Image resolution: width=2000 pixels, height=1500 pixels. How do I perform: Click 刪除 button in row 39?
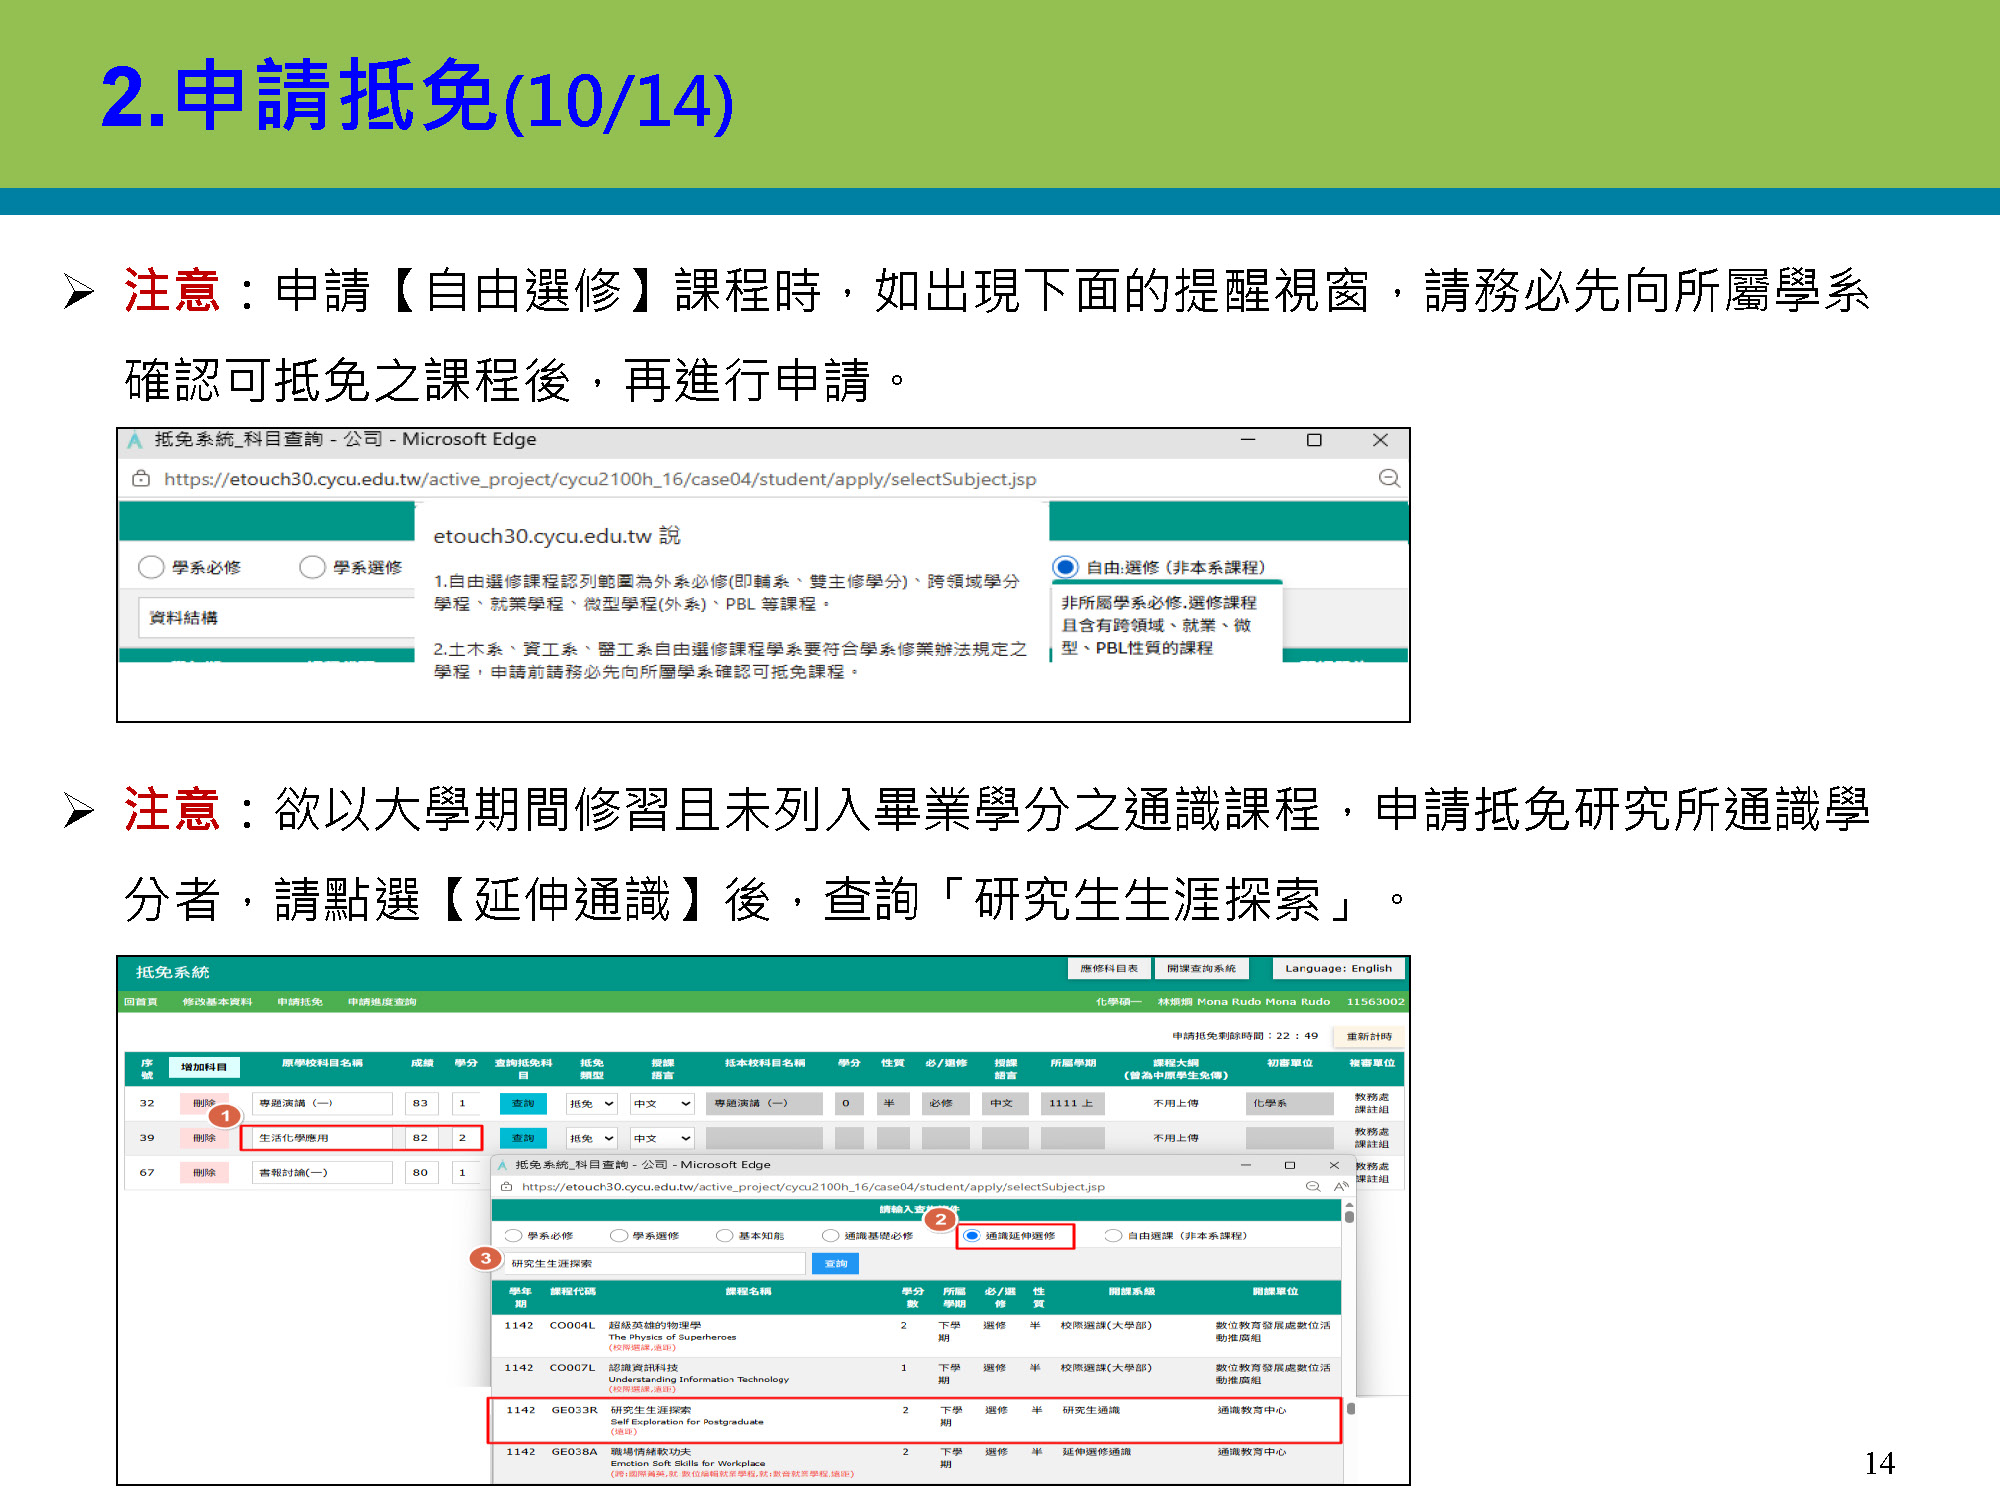(204, 1138)
